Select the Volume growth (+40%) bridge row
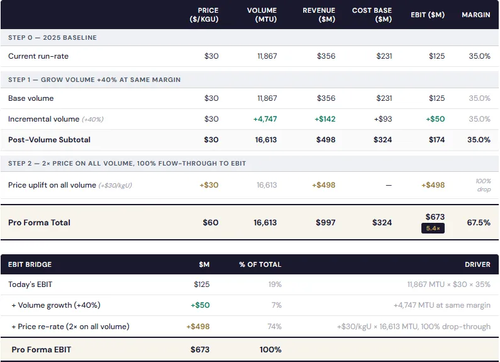 [x=250, y=305]
